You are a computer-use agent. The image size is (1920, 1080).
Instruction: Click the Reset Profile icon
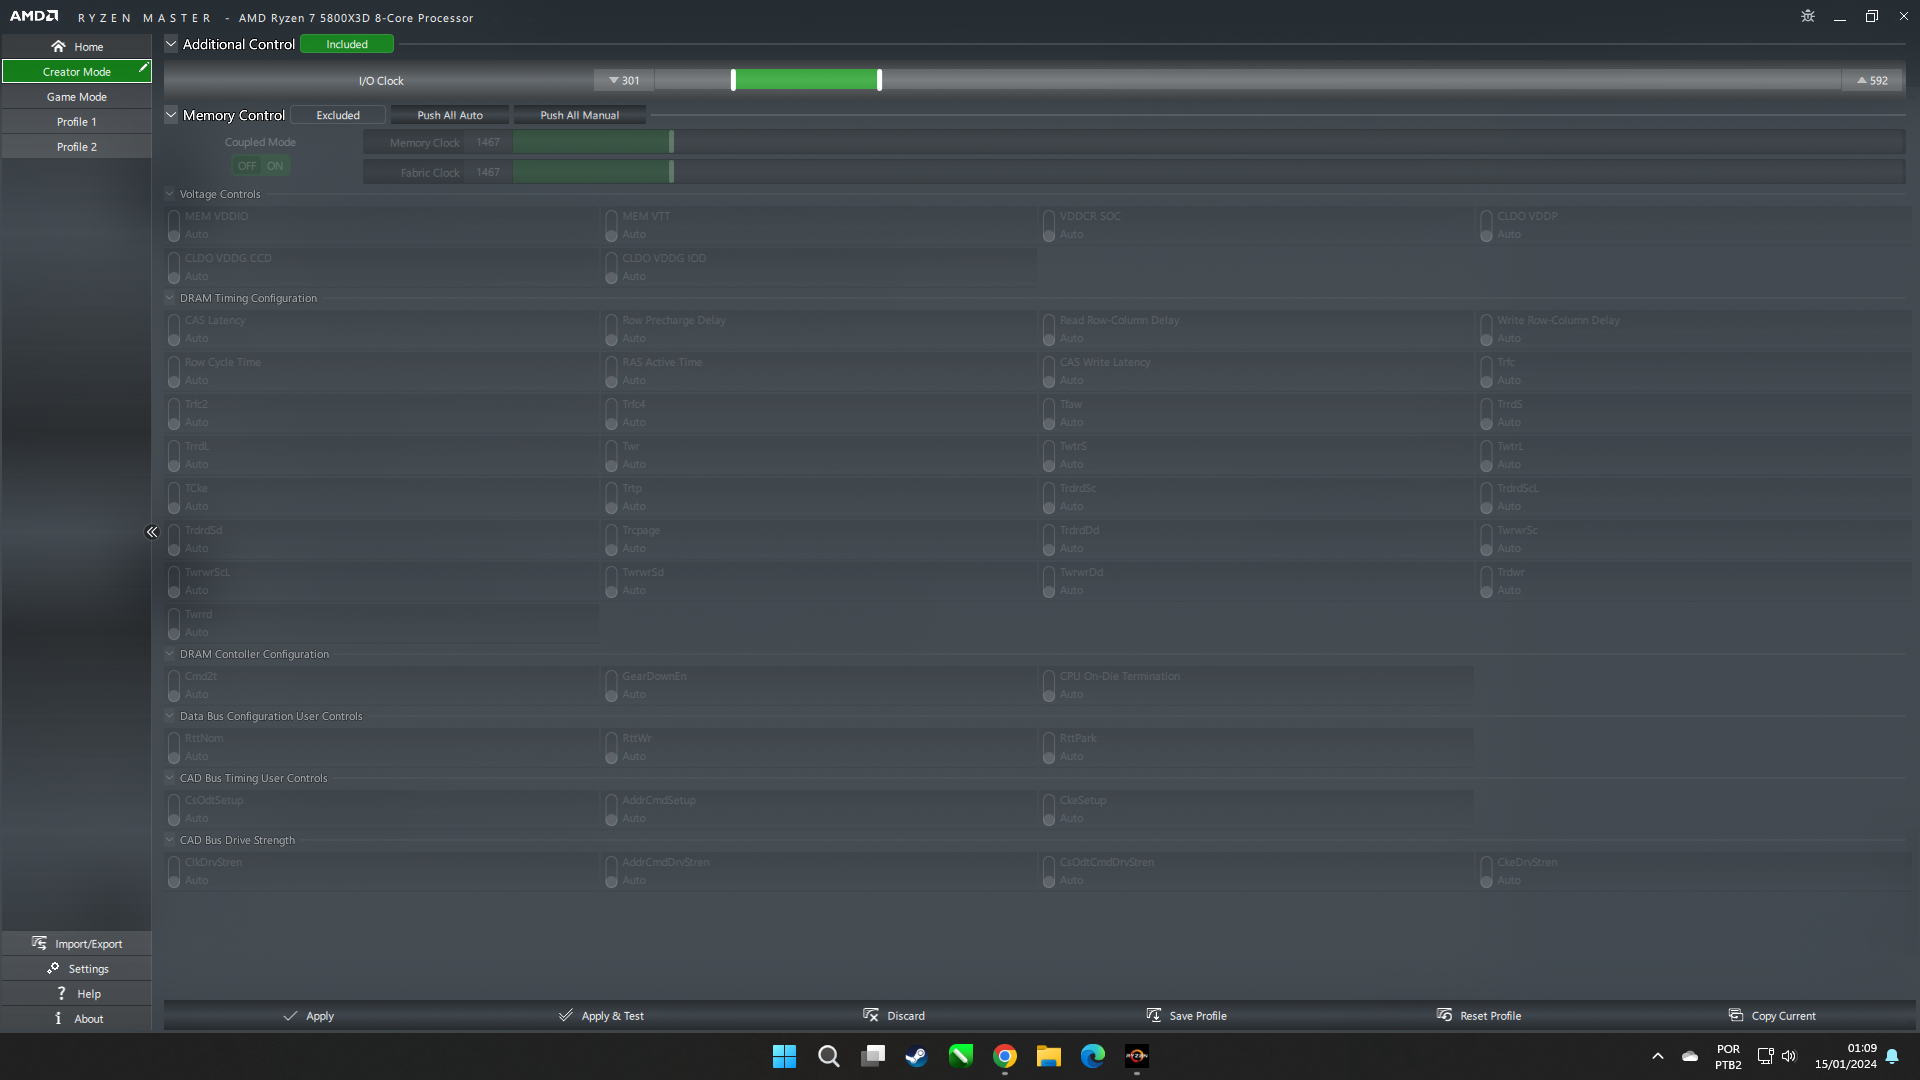click(1444, 1015)
